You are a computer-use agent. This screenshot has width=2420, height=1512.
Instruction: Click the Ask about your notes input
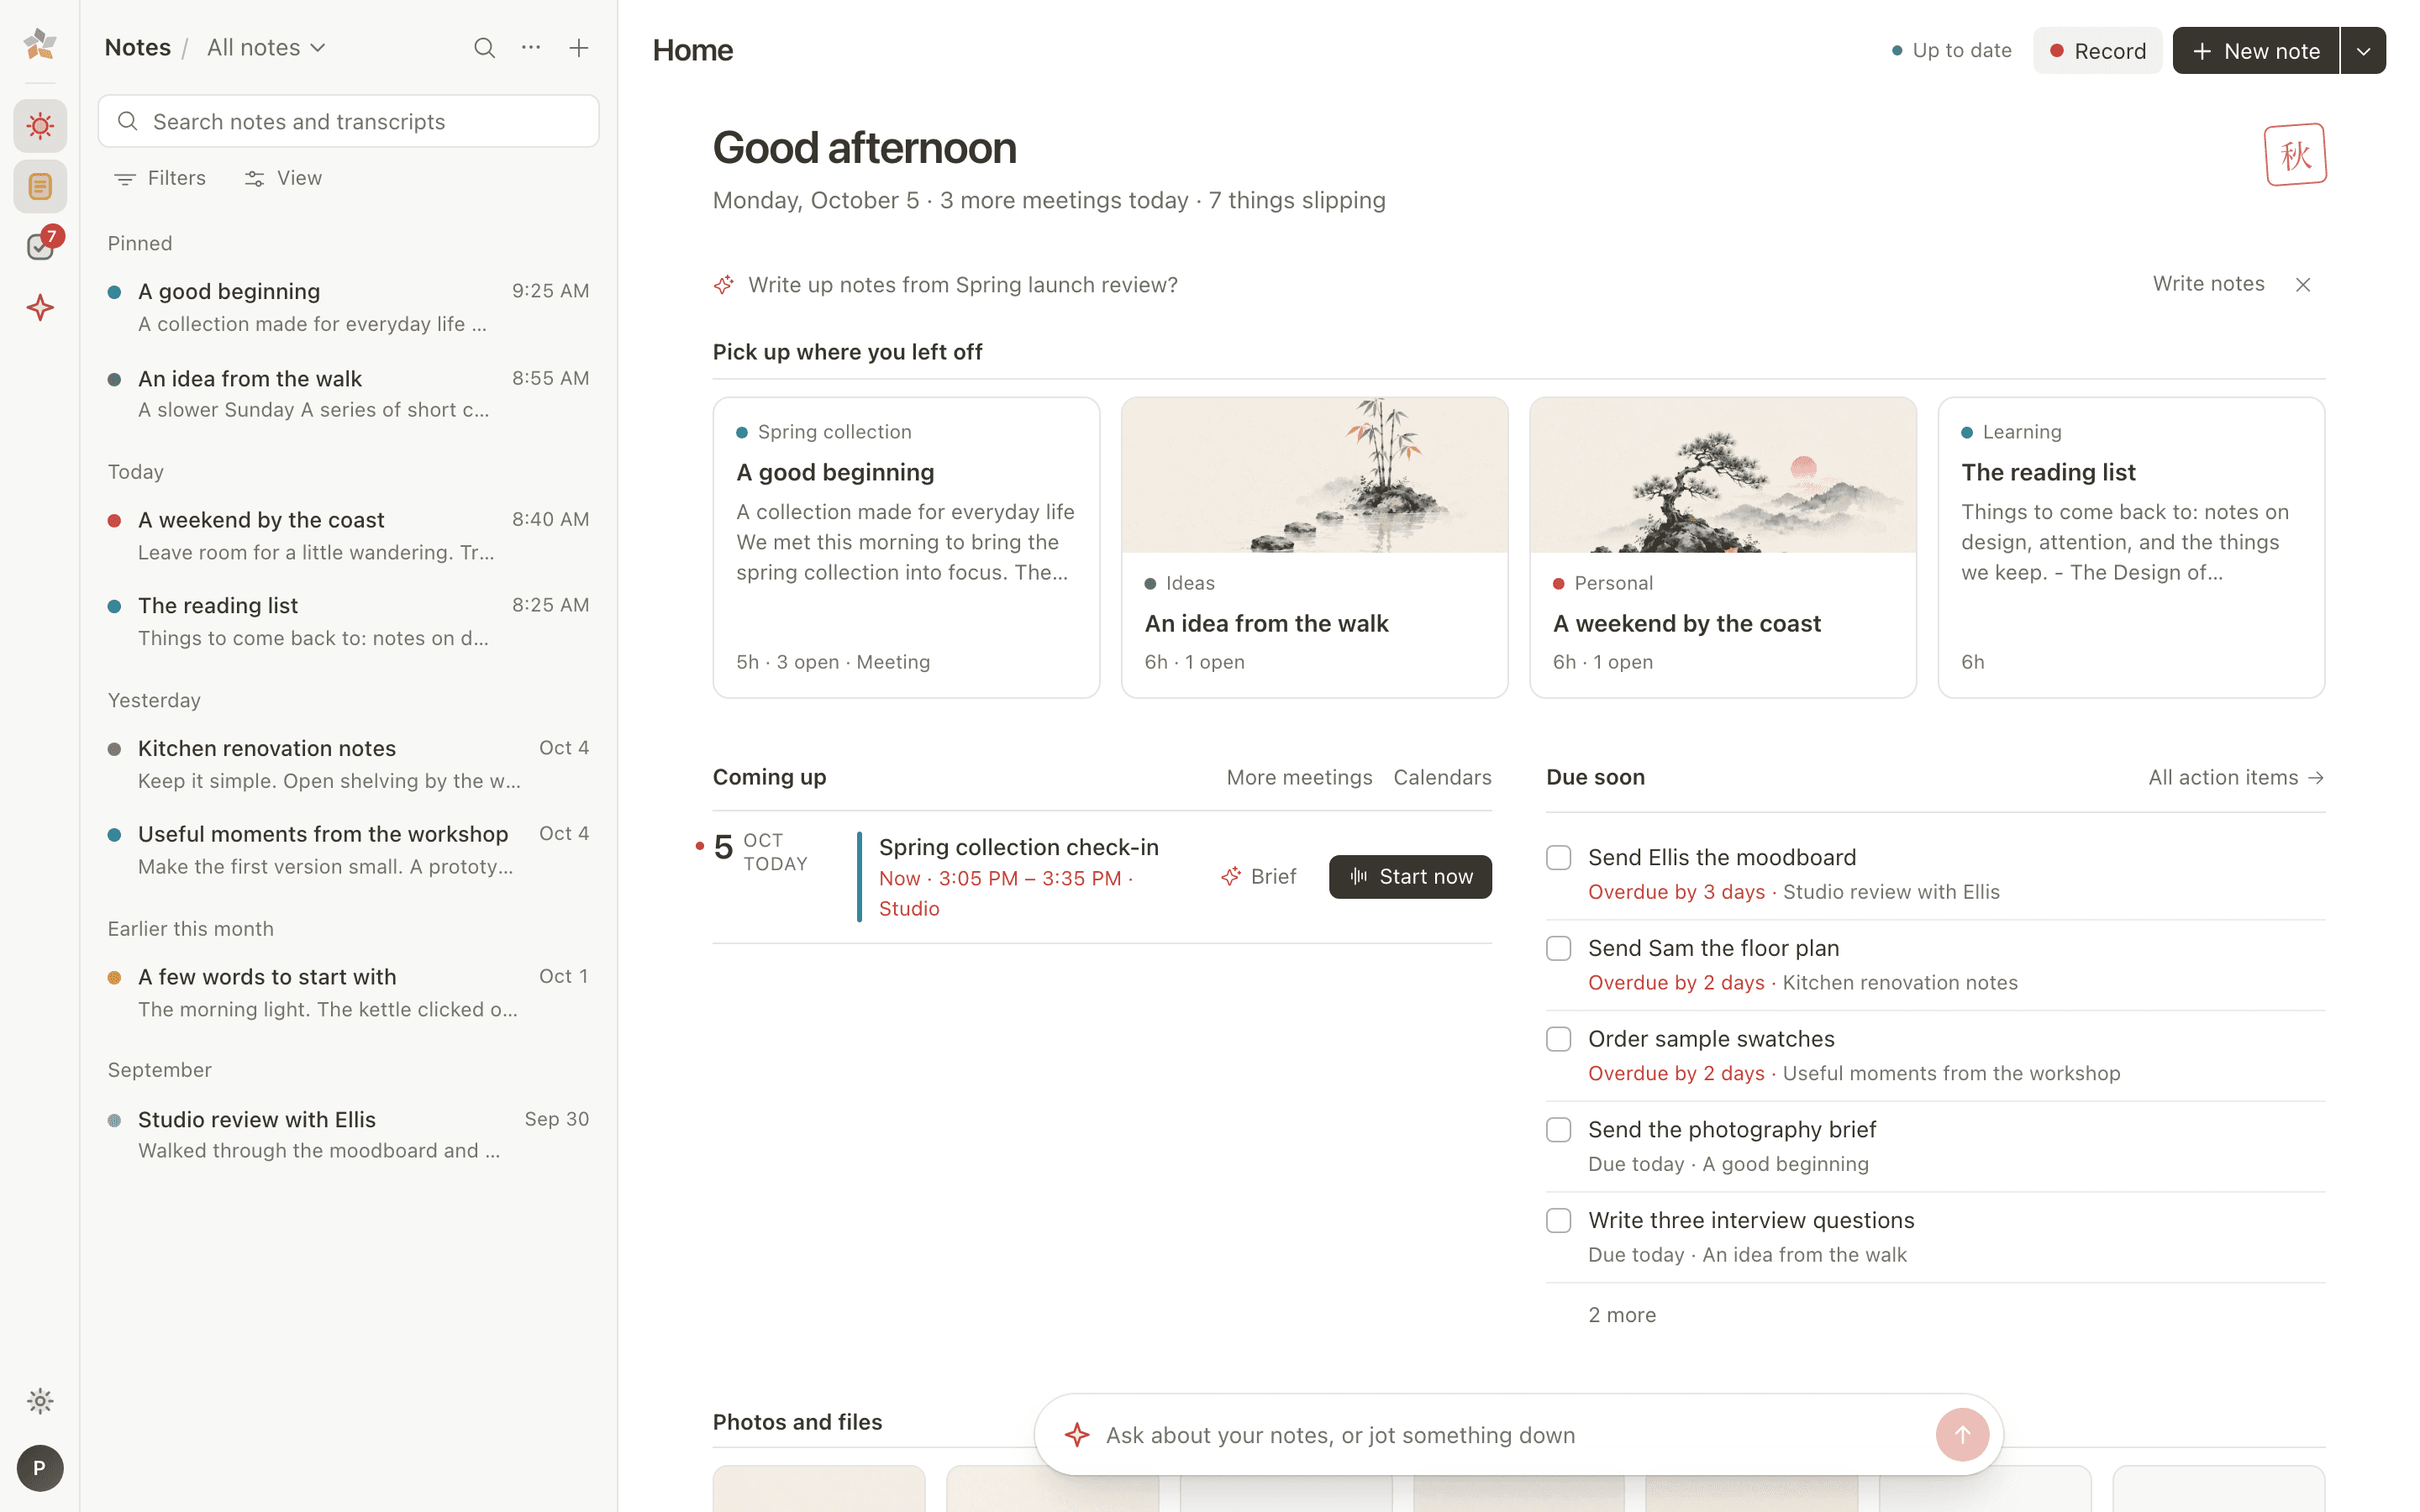[1510, 1435]
